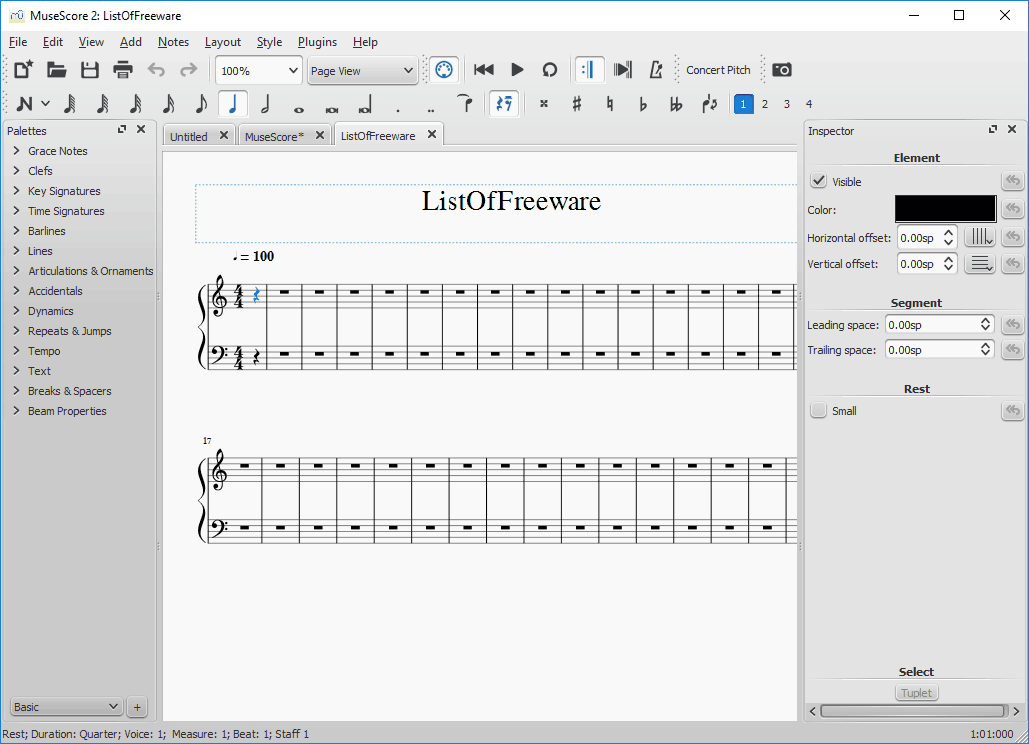Apply a double sharp accidental
Viewport: 1029px width, 744px height.
543,104
